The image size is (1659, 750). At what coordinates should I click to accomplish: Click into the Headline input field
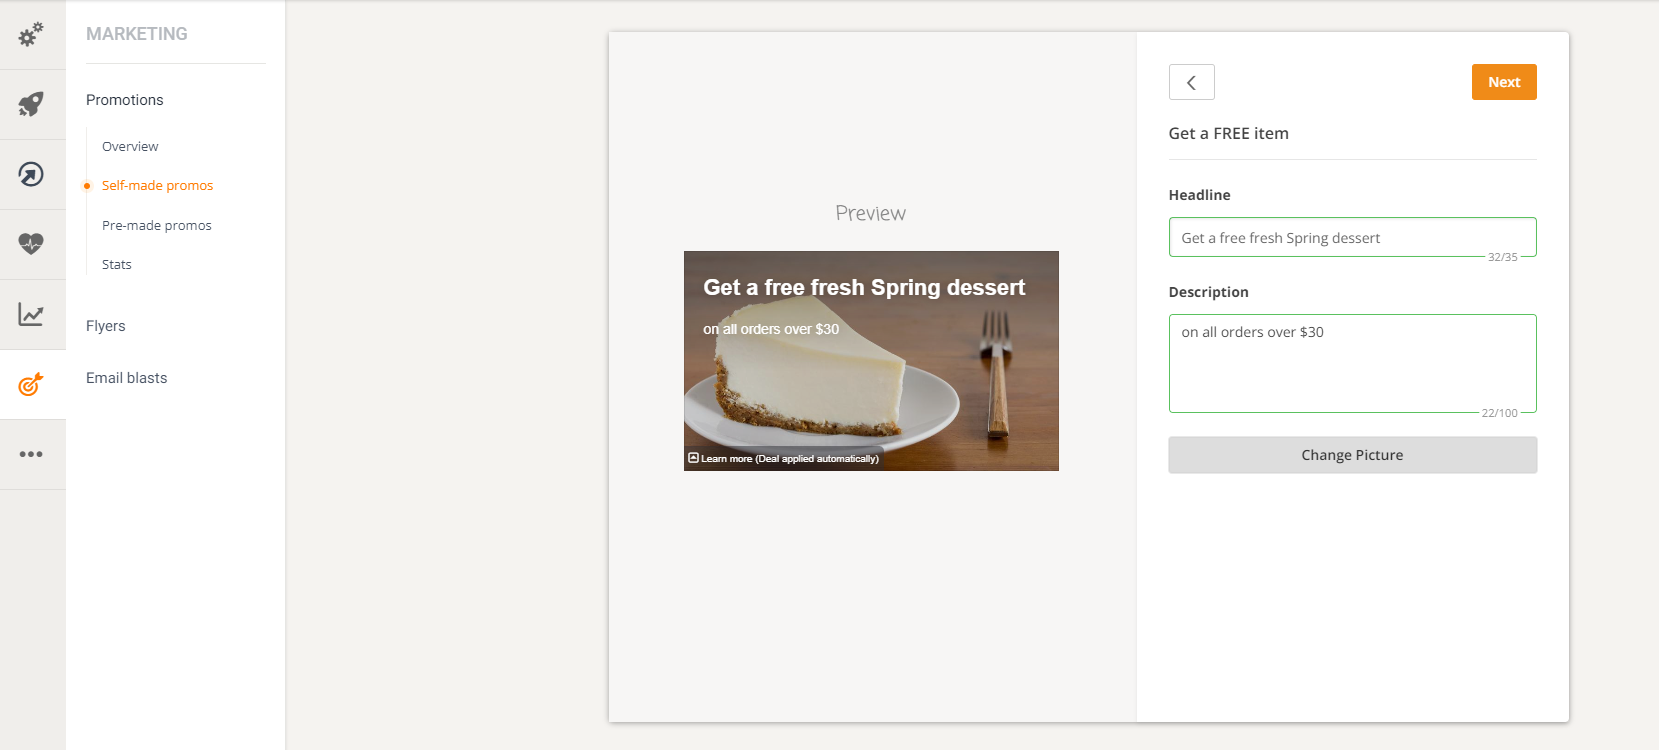pyautogui.click(x=1352, y=237)
